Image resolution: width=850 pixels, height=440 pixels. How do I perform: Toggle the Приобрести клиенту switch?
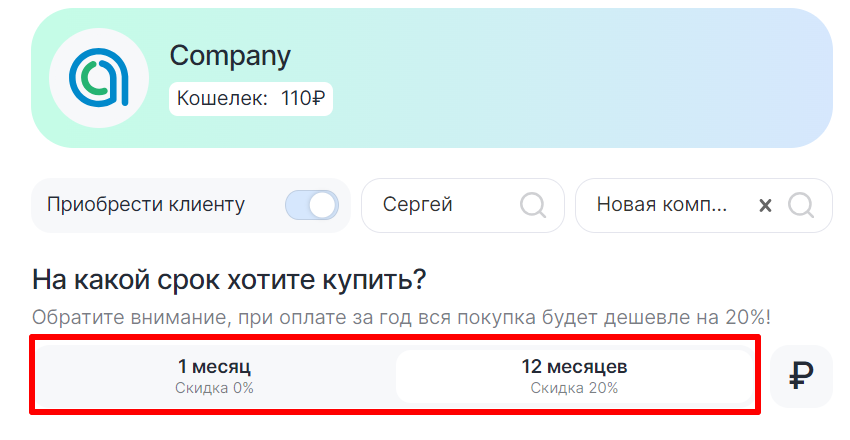[311, 205]
